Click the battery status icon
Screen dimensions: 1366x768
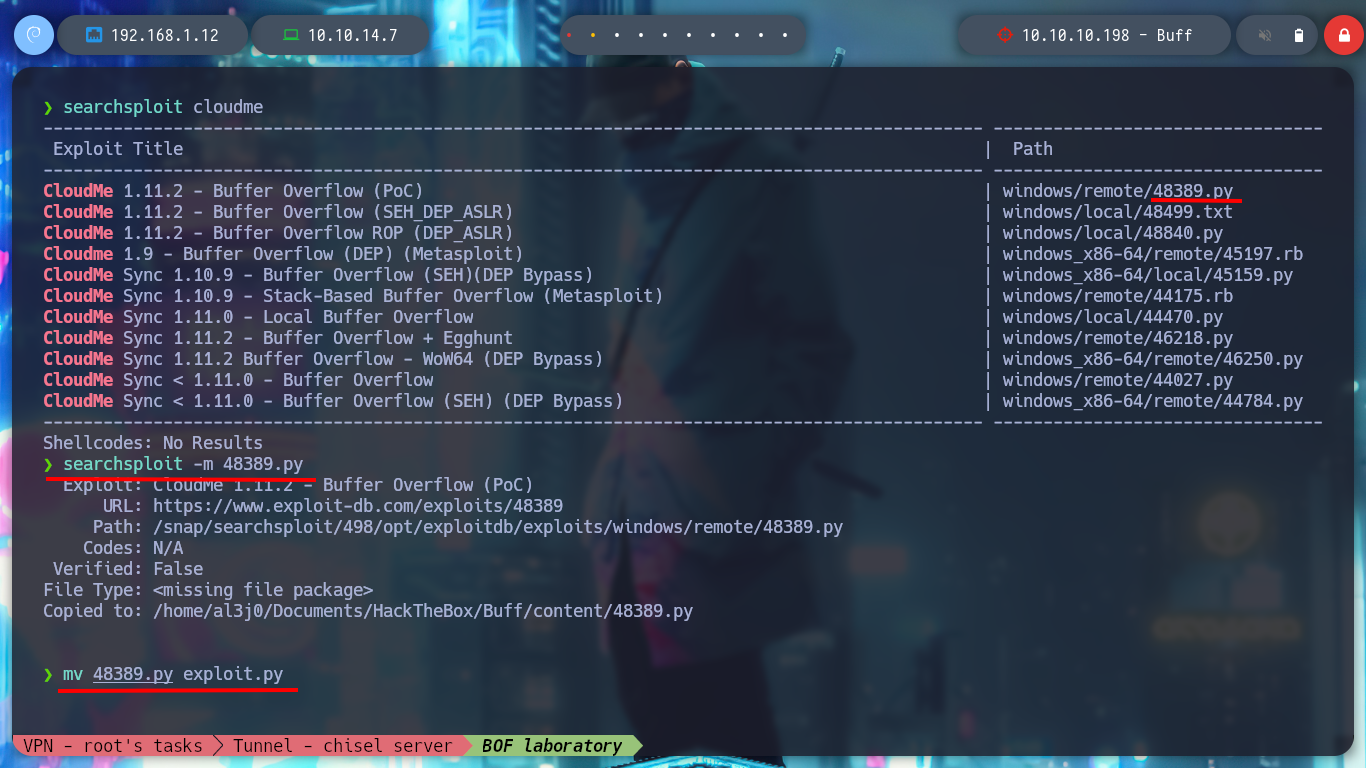click(1299, 35)
